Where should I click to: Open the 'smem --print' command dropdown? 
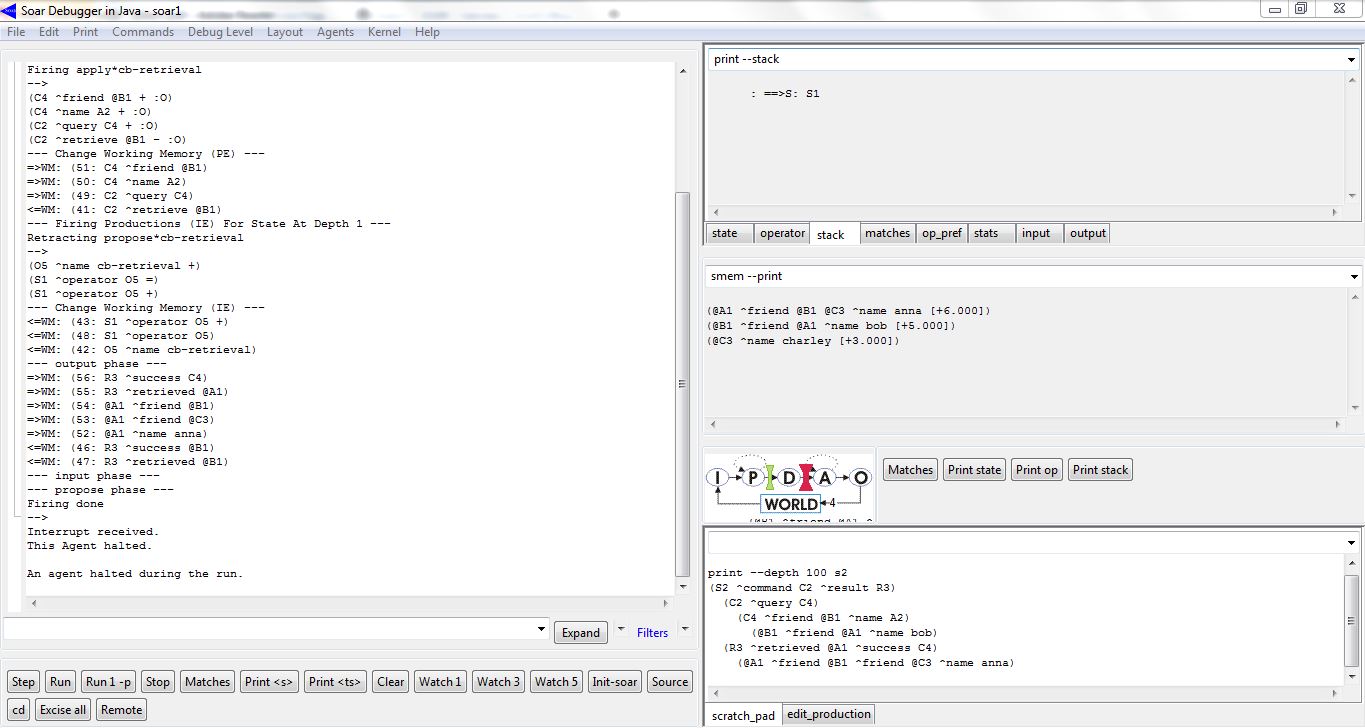pyautogui.click(x=1354, y=277)
